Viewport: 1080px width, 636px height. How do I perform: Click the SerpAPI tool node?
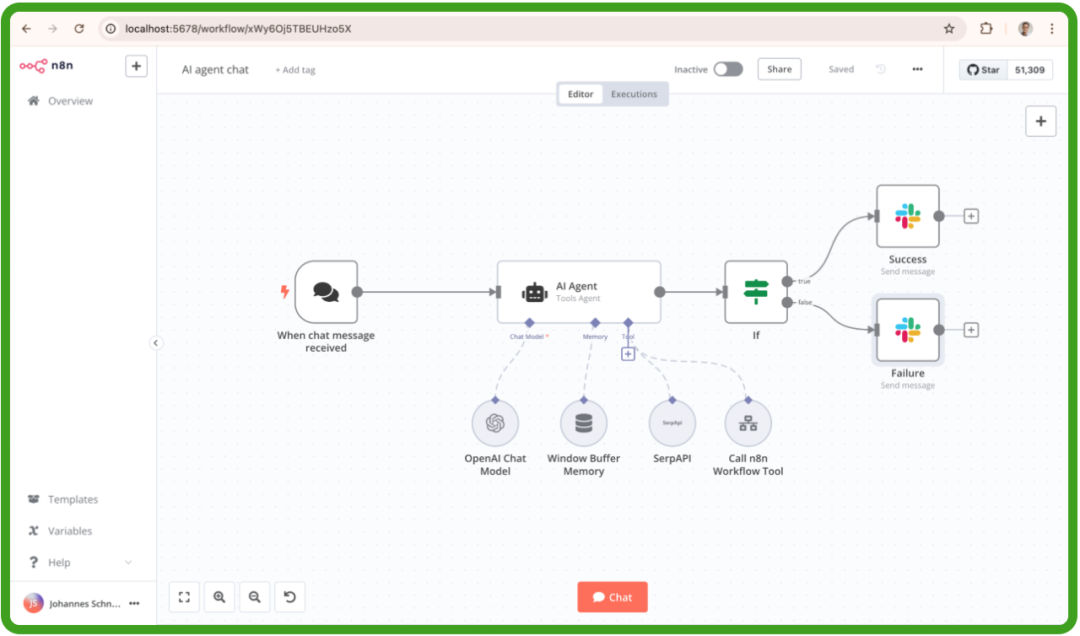(671, 424)
